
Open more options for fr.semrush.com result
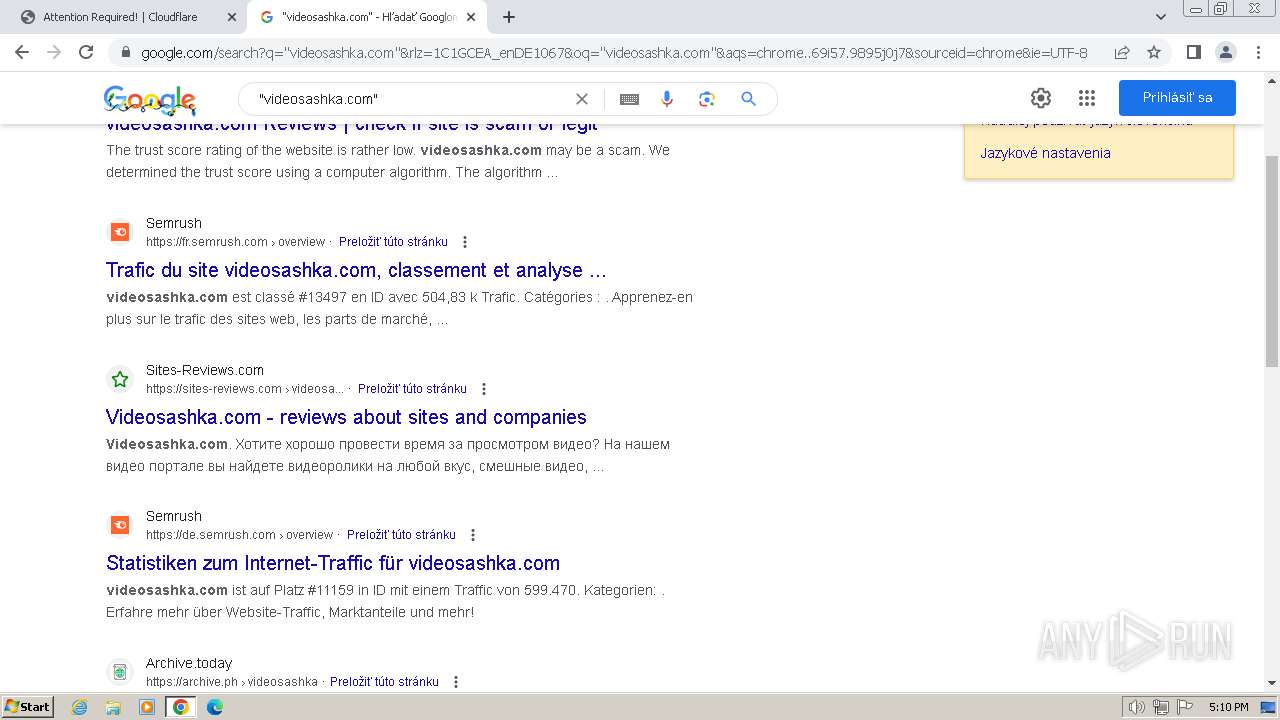point(465,242)
